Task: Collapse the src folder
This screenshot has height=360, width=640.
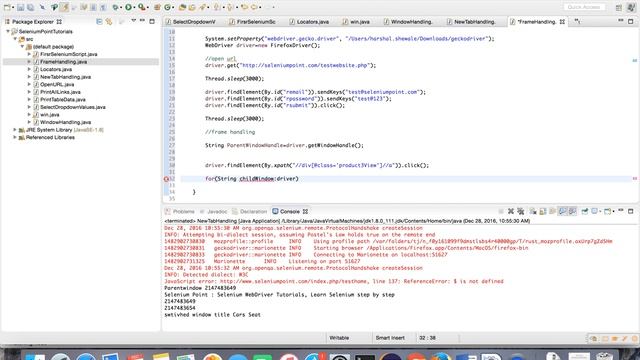Action: (16, 39)
